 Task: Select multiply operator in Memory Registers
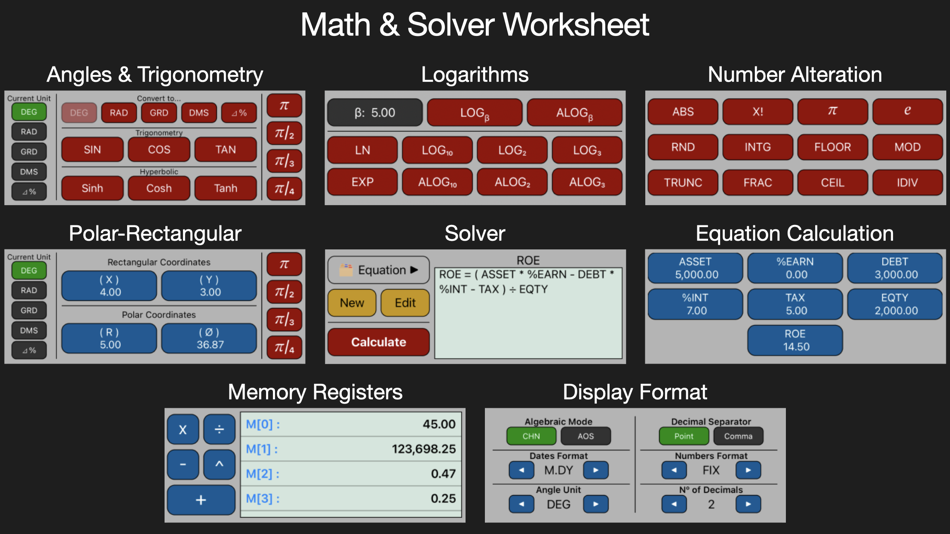pyautogui.click(x=183, y=430)
